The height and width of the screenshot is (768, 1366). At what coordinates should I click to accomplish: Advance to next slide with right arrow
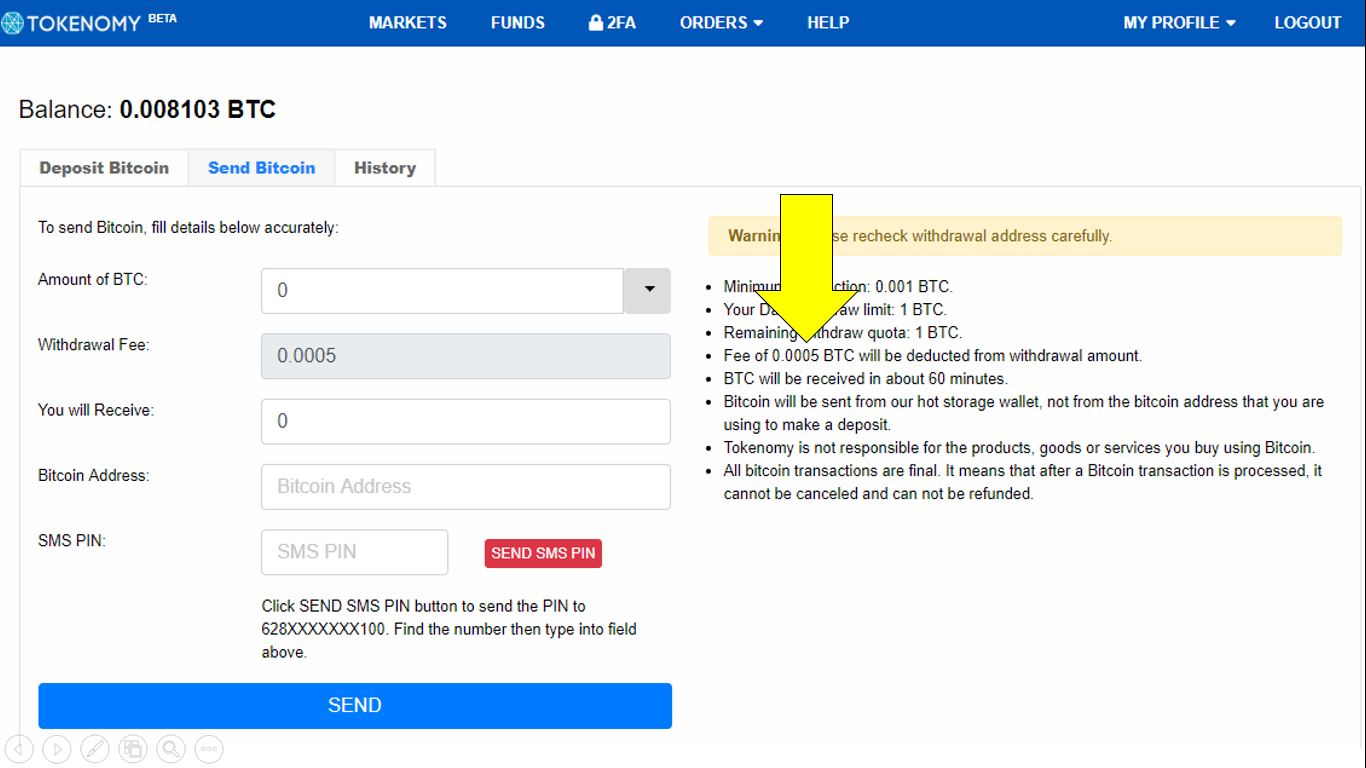(57, 748)
